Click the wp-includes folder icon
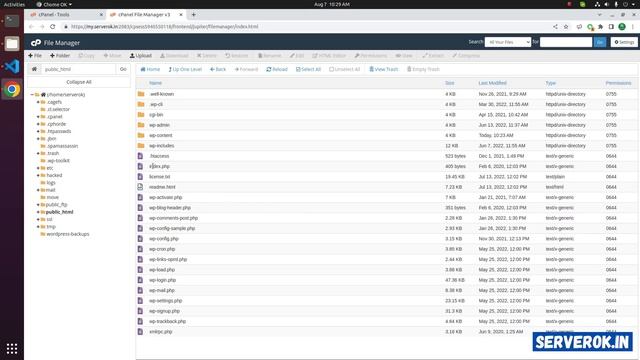This screenshot has width=640, height=360. tap(141, 146)
